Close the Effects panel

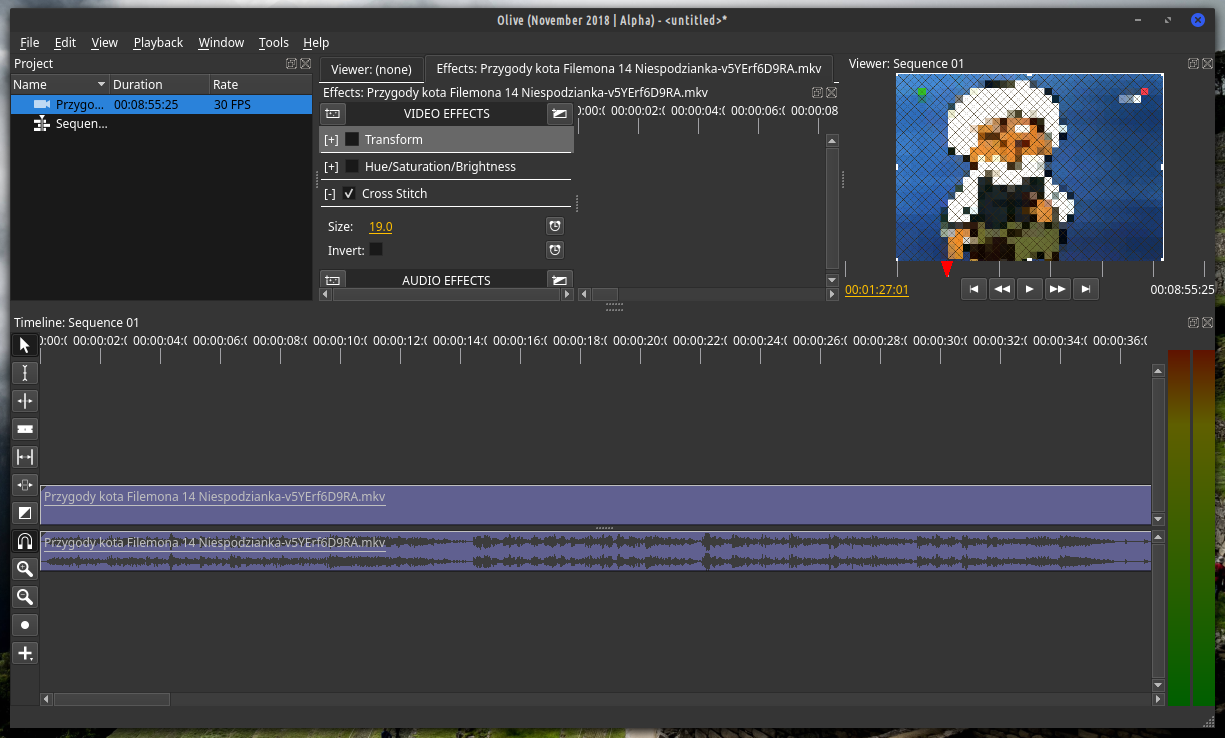click(831, 92)
